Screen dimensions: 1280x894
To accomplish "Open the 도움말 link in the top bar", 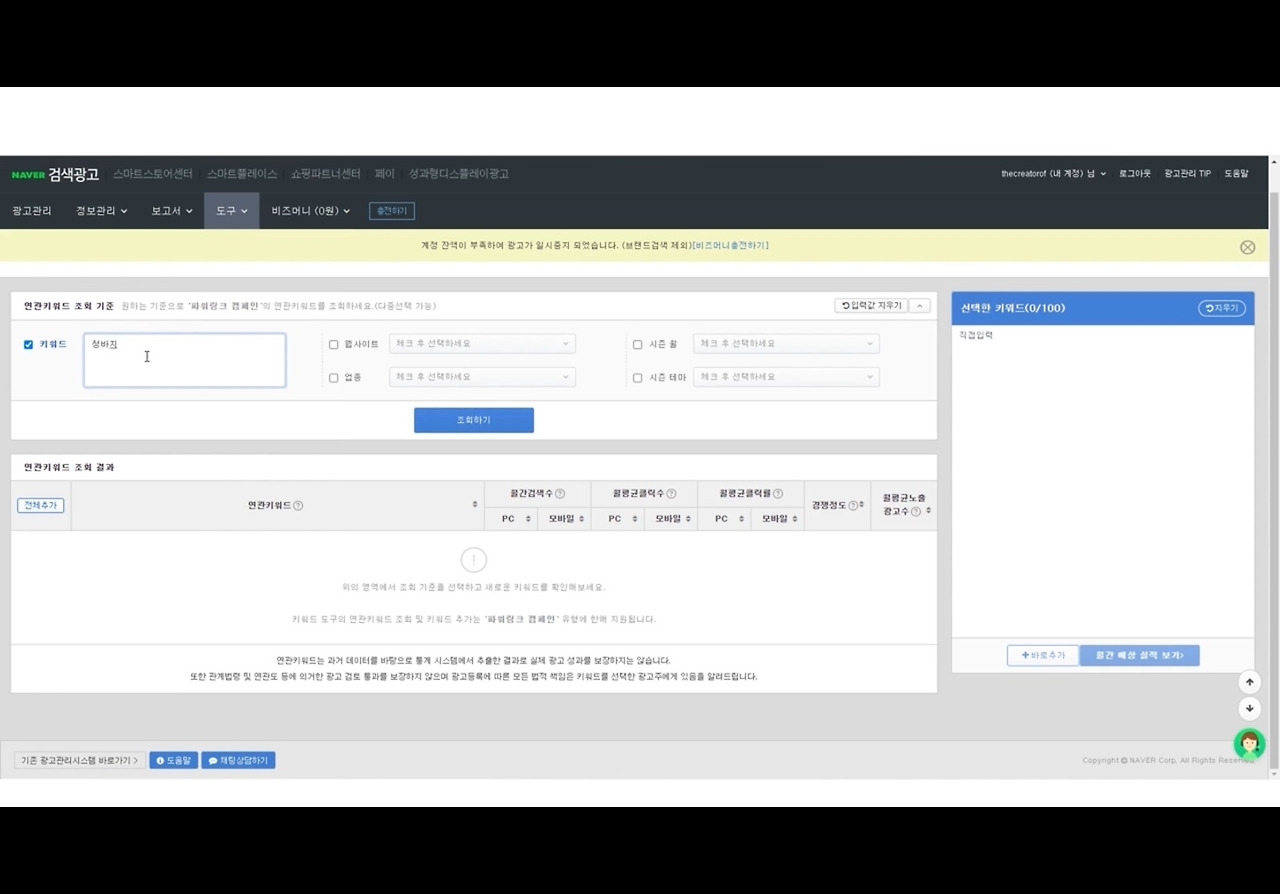I will point(1236,174).
